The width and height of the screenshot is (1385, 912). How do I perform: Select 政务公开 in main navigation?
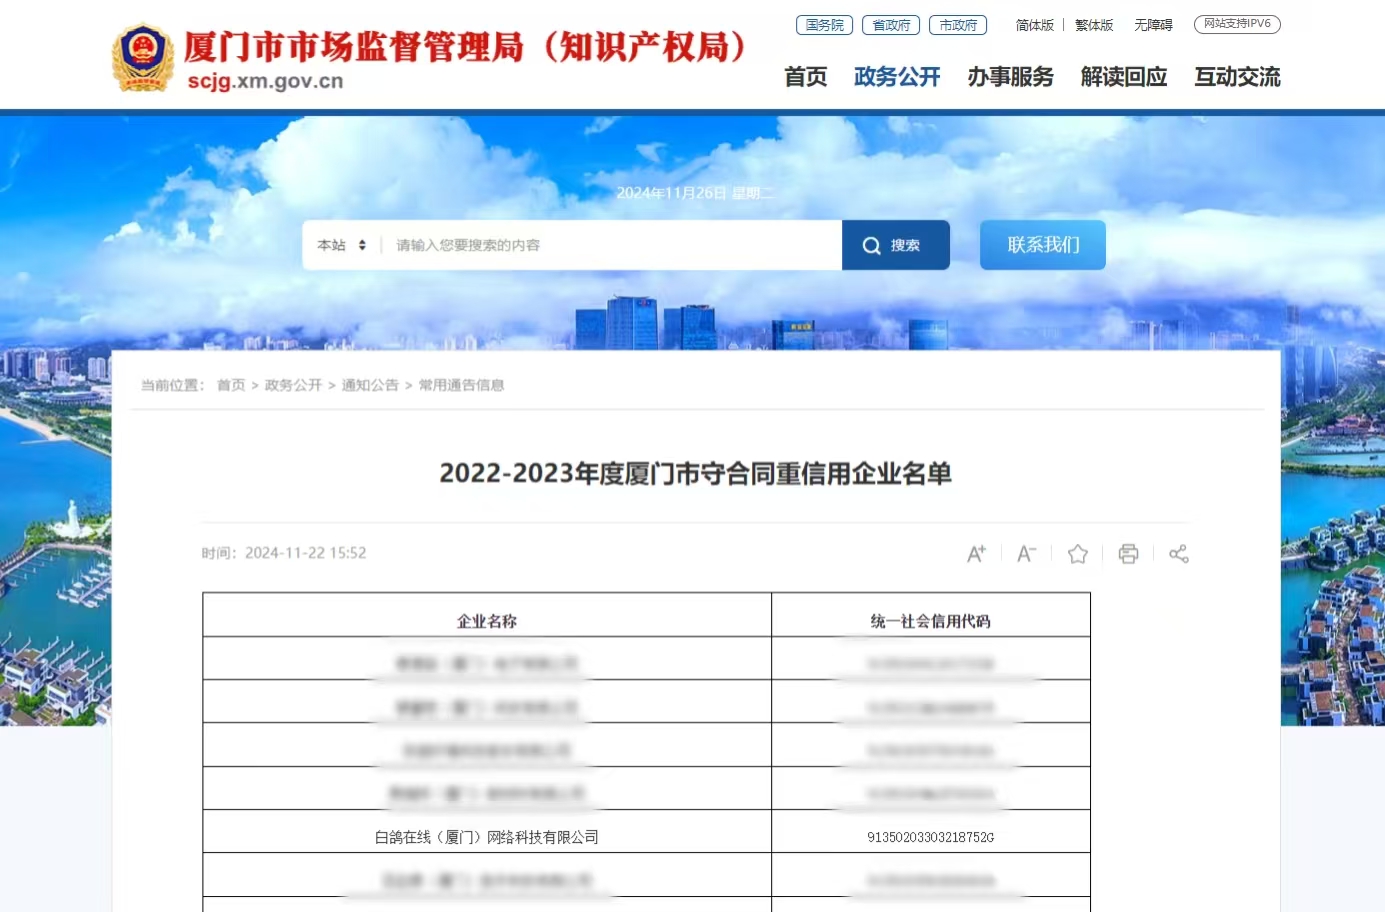pos(897,77)
